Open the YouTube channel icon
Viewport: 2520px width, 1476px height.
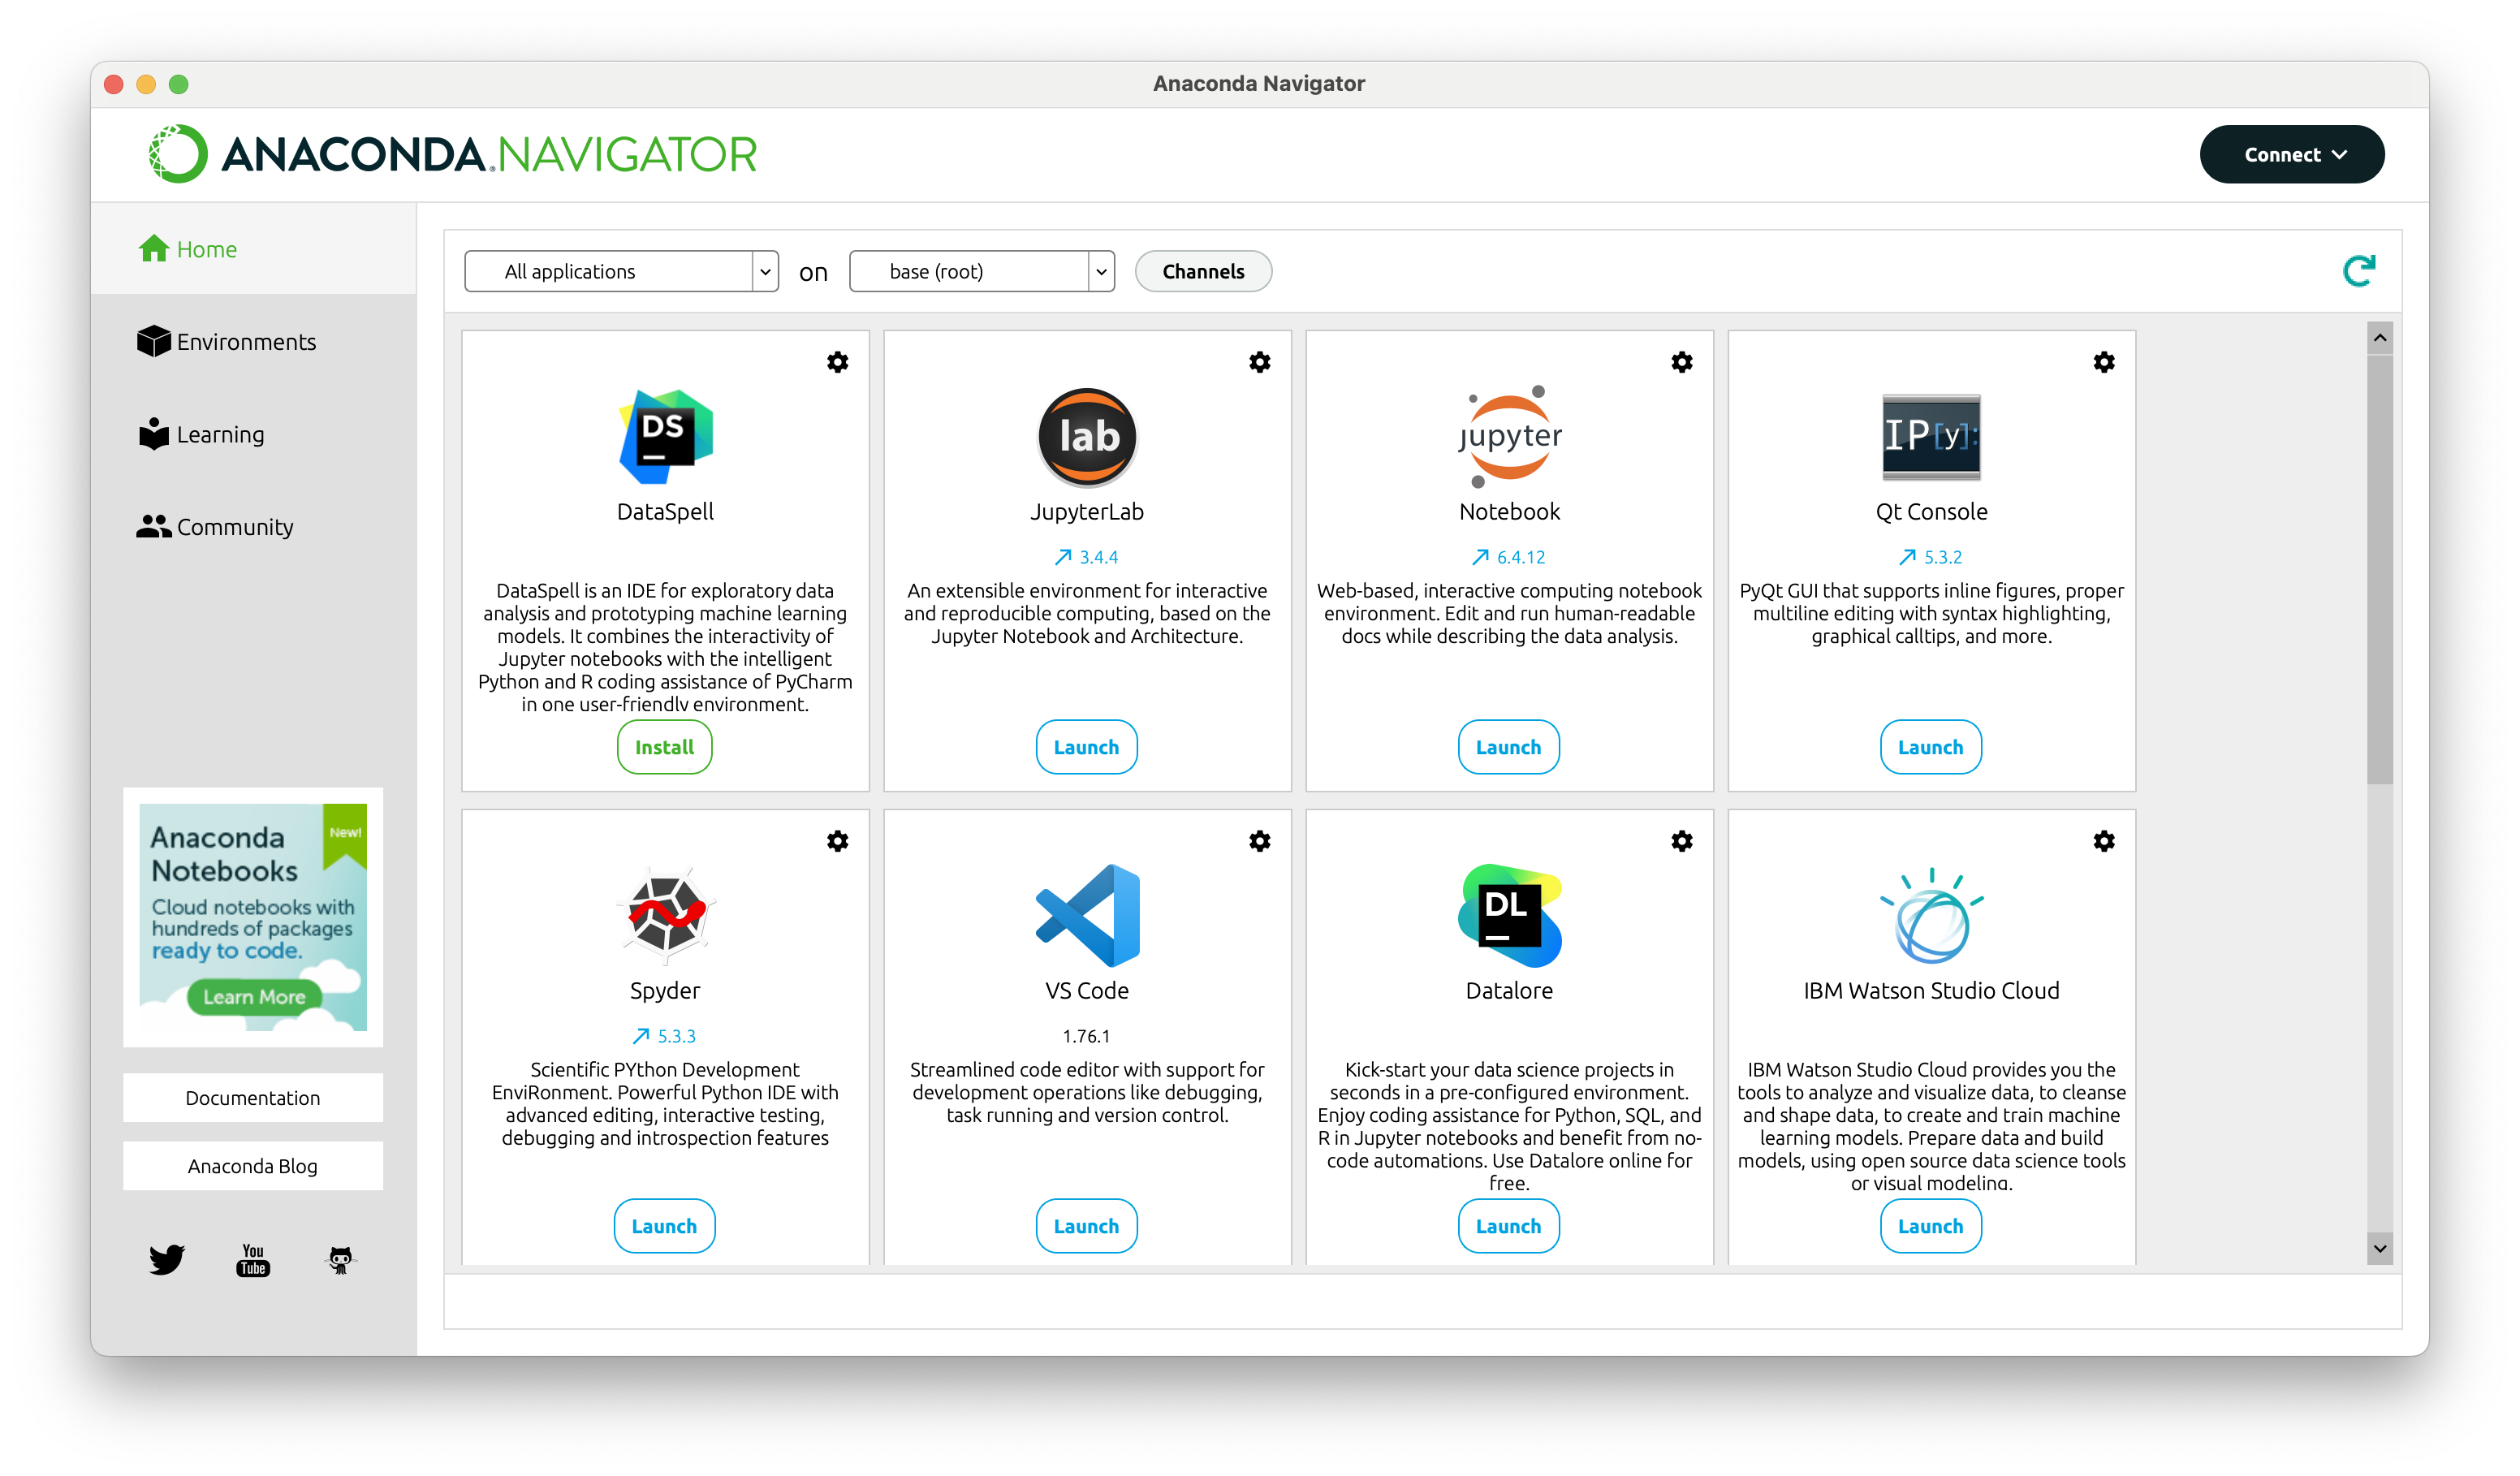coord(253,1259)
